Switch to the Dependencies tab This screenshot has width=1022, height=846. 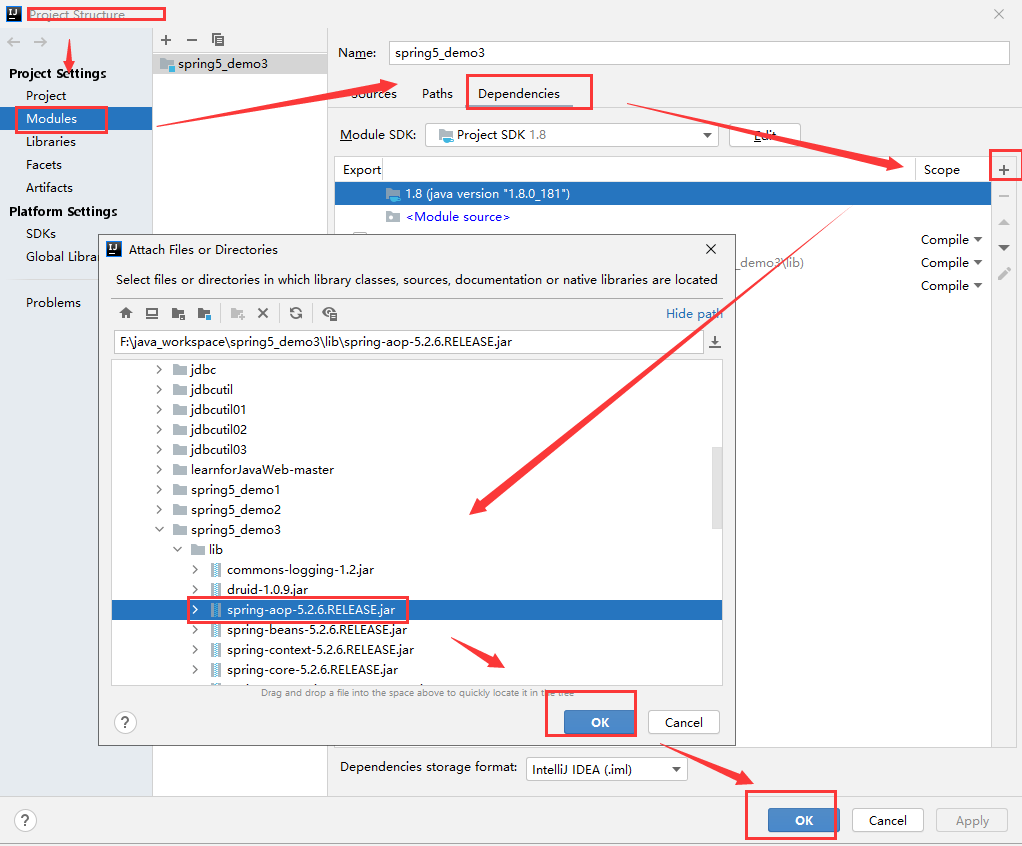(519, 94)
